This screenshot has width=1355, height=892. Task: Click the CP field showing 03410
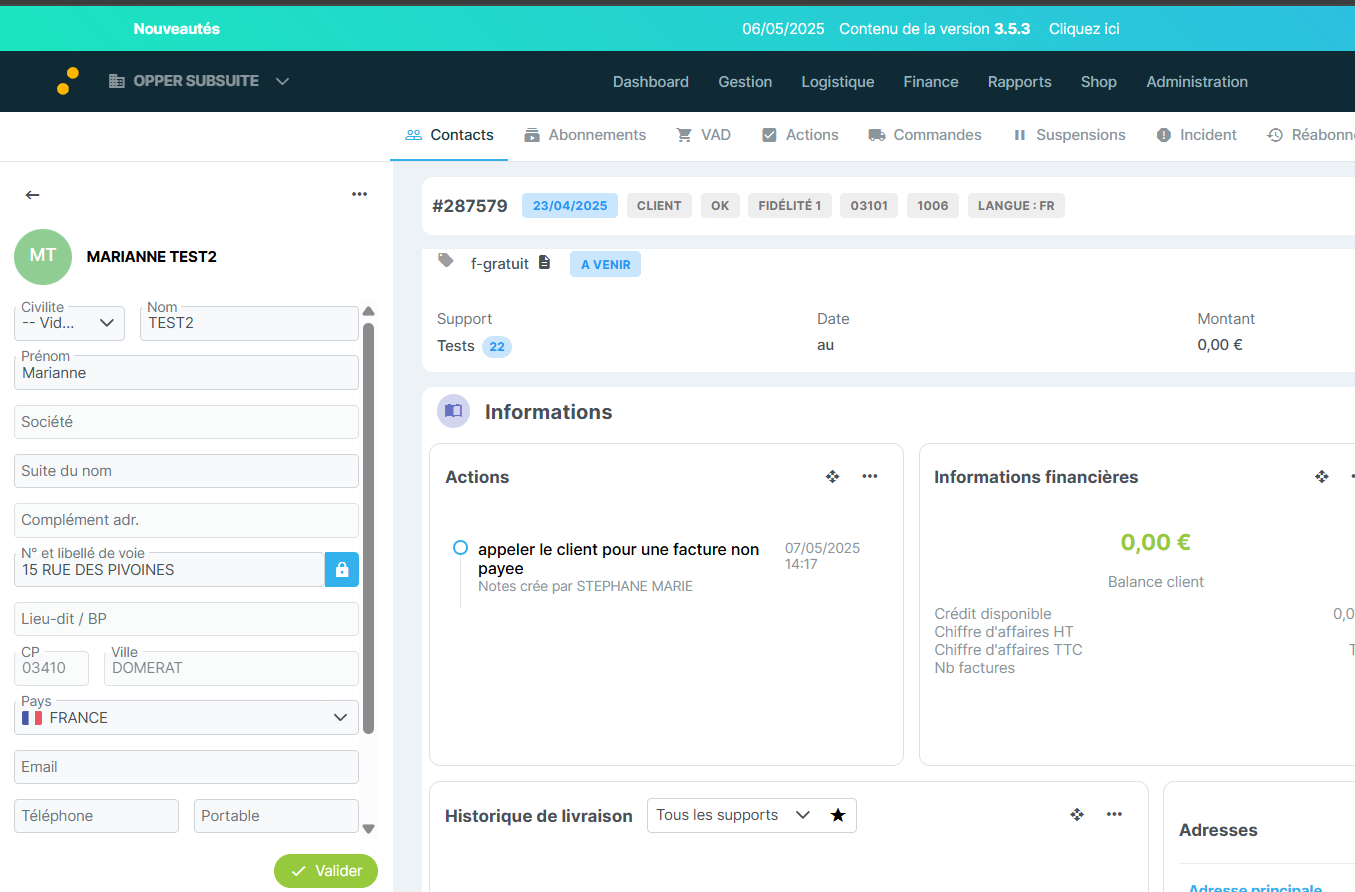tap(51, 668)
